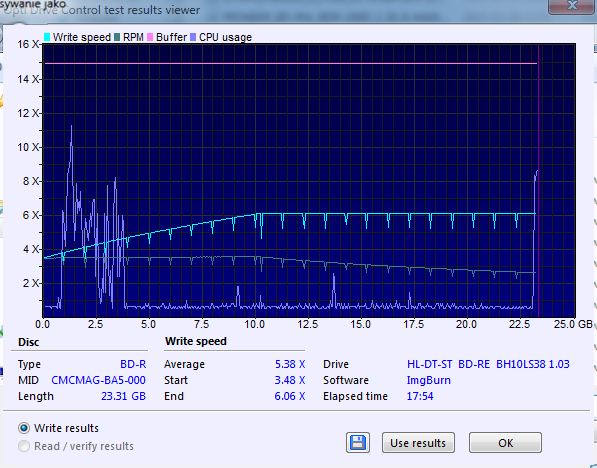
Task: Click the CMCMAG-BA5-000 media ID value
Action: [98, 380]
